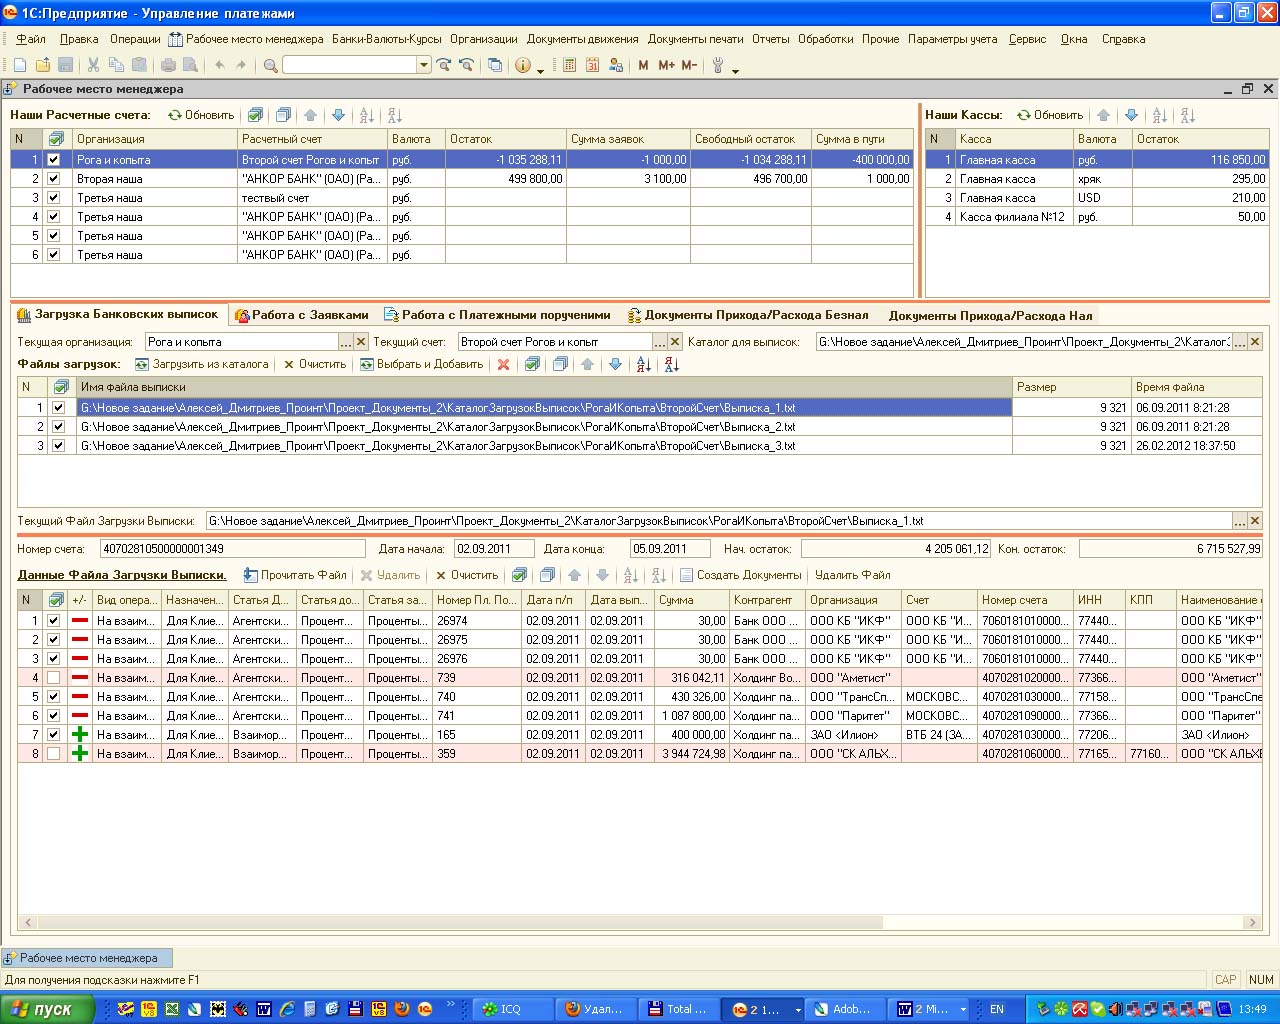Move cash register down in Наши Кассы
Image resolution: width=1280 pixels, height=1024 pixels.
(x=1131, y=115)
